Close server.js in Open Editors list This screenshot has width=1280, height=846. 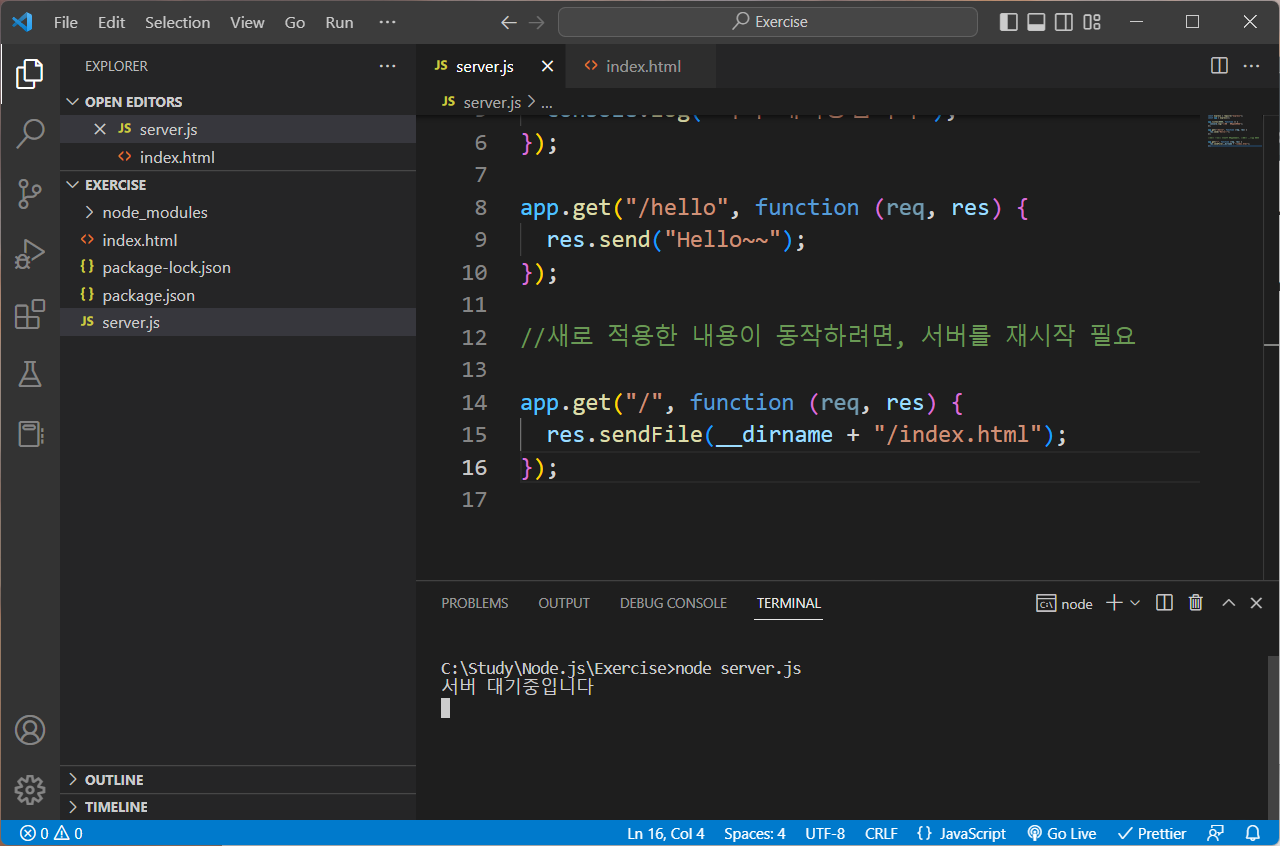[x=99, y=129]
